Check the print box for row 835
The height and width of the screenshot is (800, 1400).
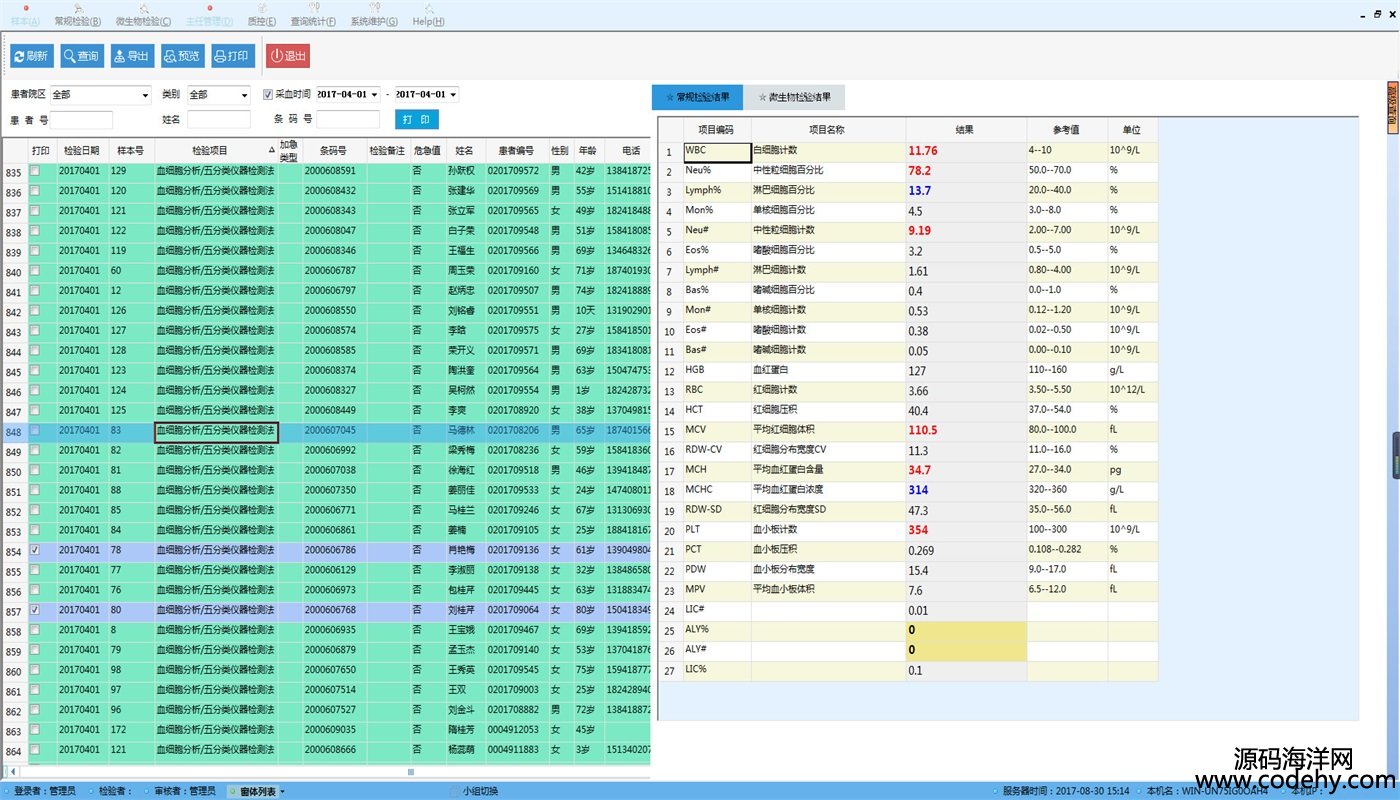[x=35, y=172]
